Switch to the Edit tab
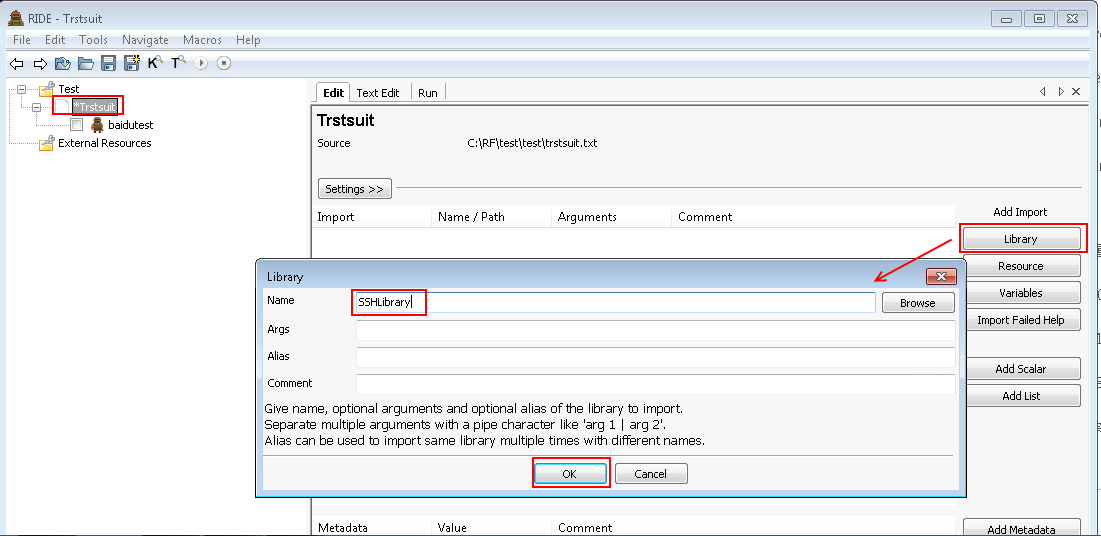1101x536 pixels. click(x=334, y=93)
